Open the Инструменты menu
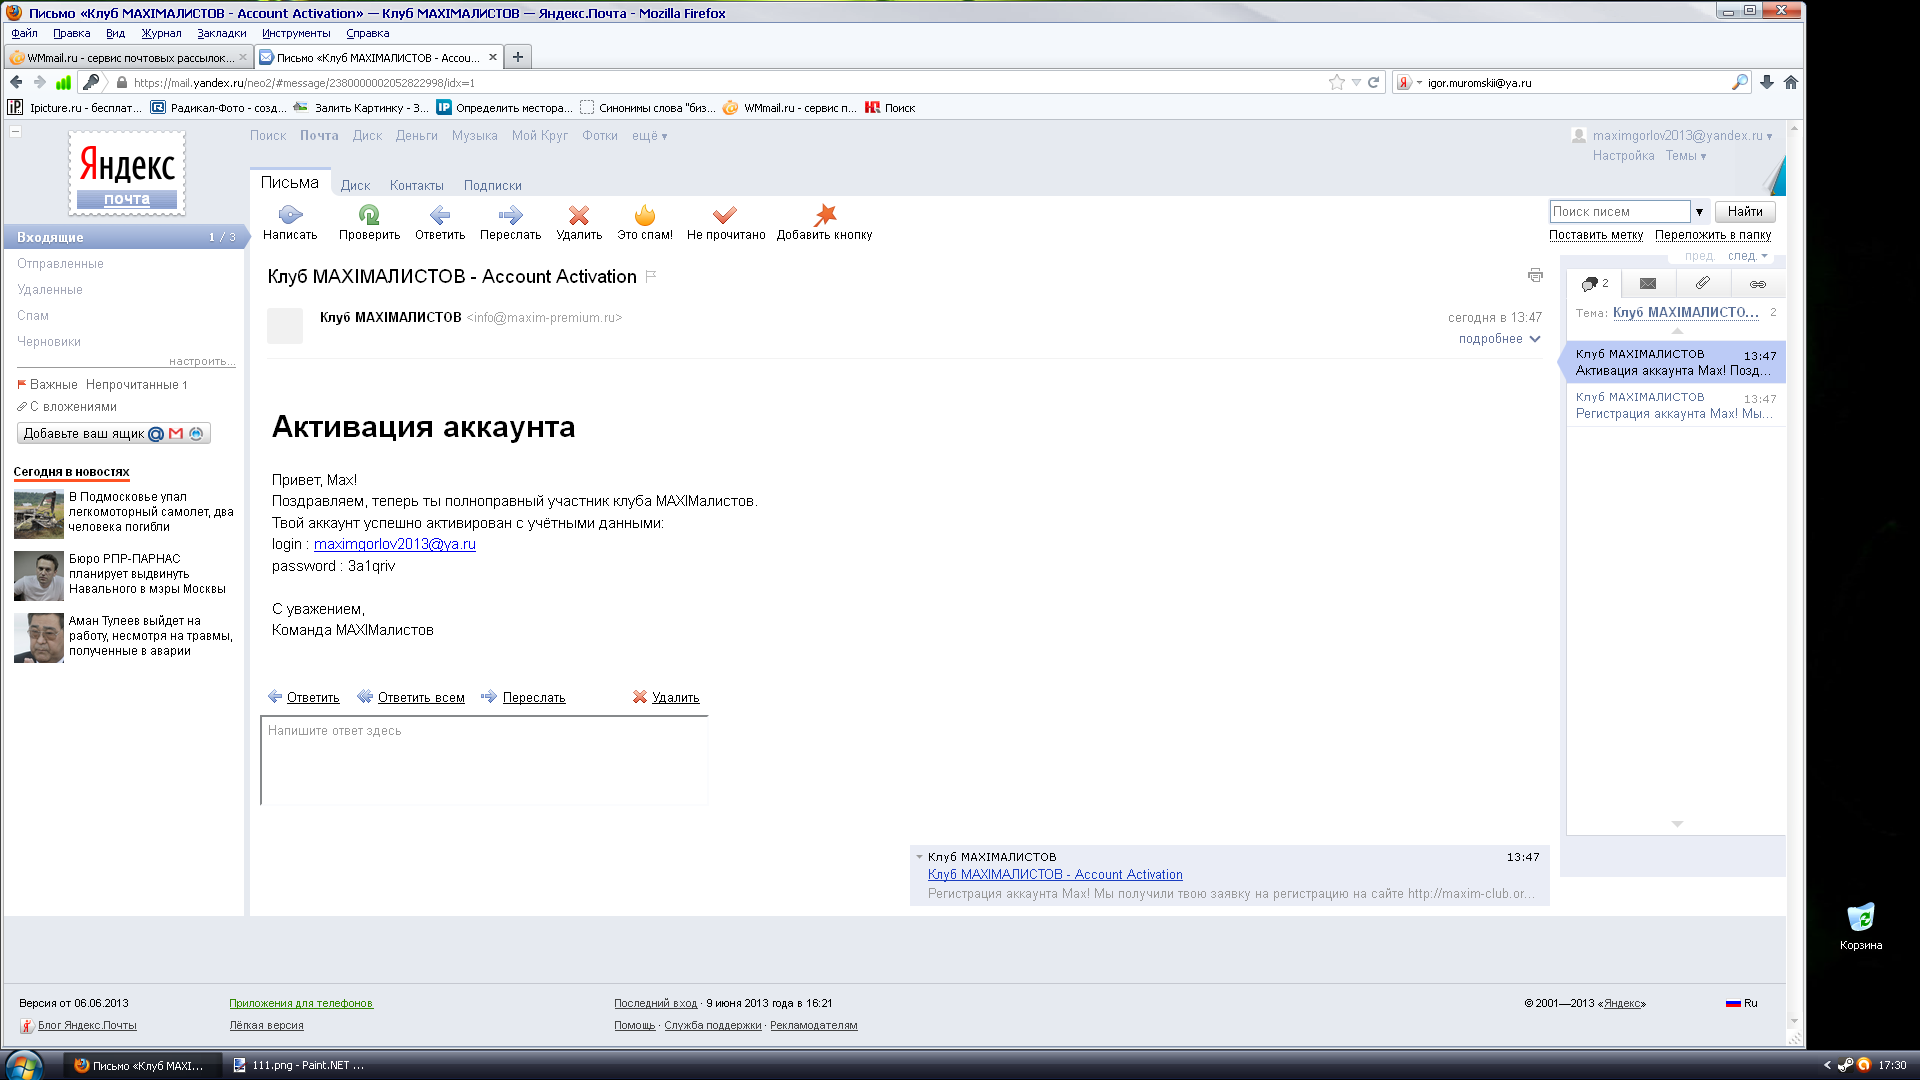The image size is (1920, 1080). pos(296,33)
